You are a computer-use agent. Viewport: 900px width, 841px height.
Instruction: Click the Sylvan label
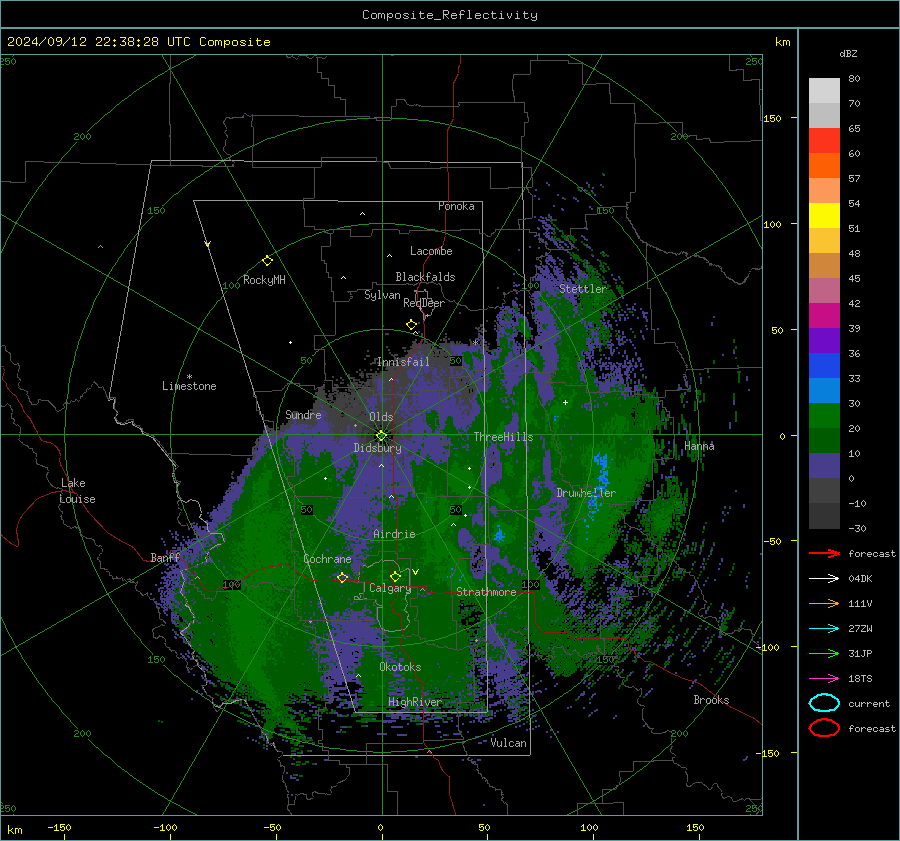click(382, 295)
